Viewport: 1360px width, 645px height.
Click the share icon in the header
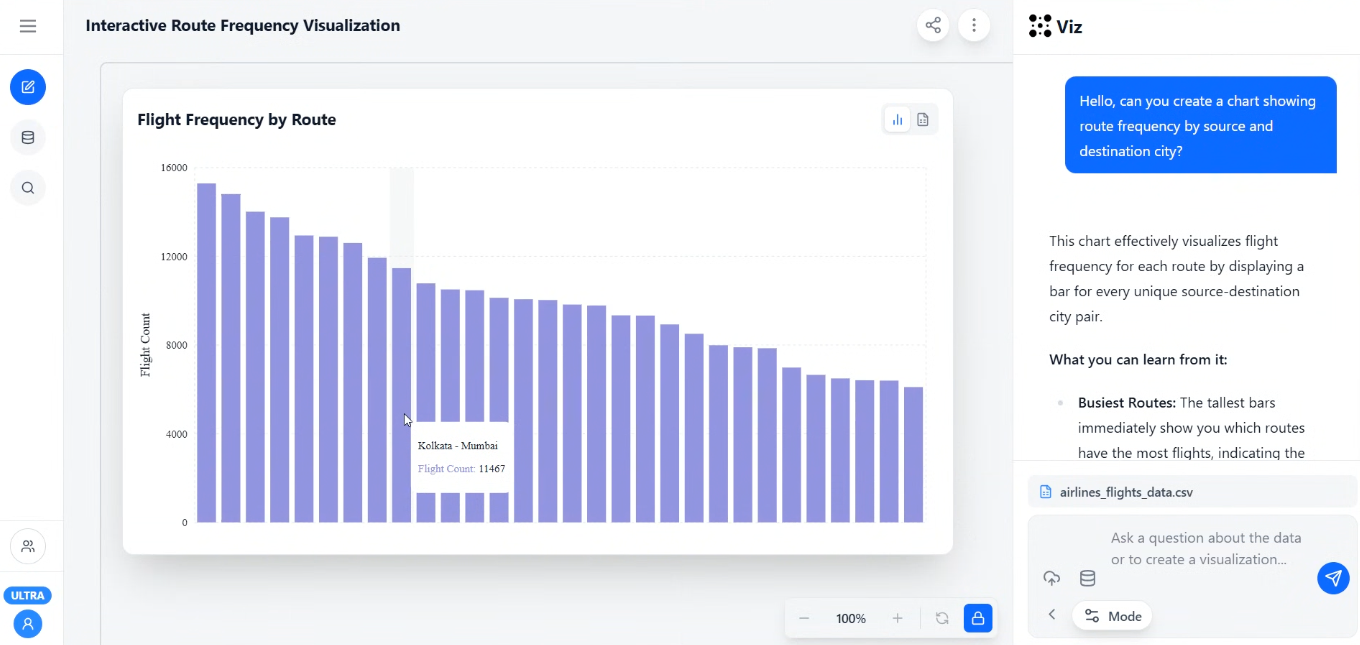coord(933,26)
